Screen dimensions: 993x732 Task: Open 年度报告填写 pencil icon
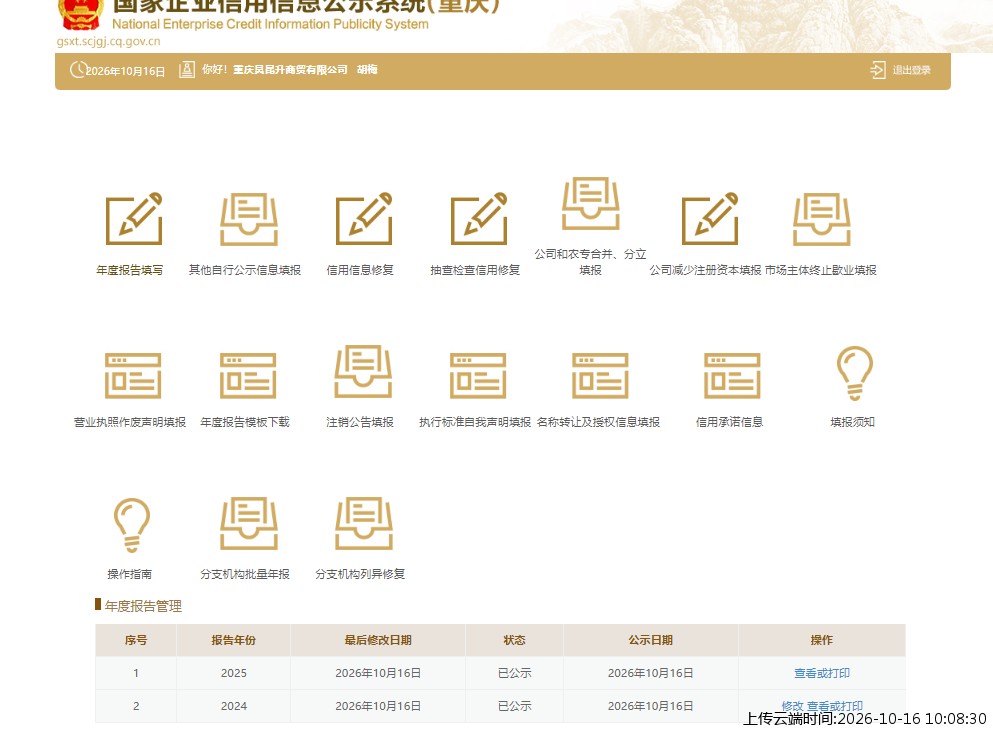134,218
